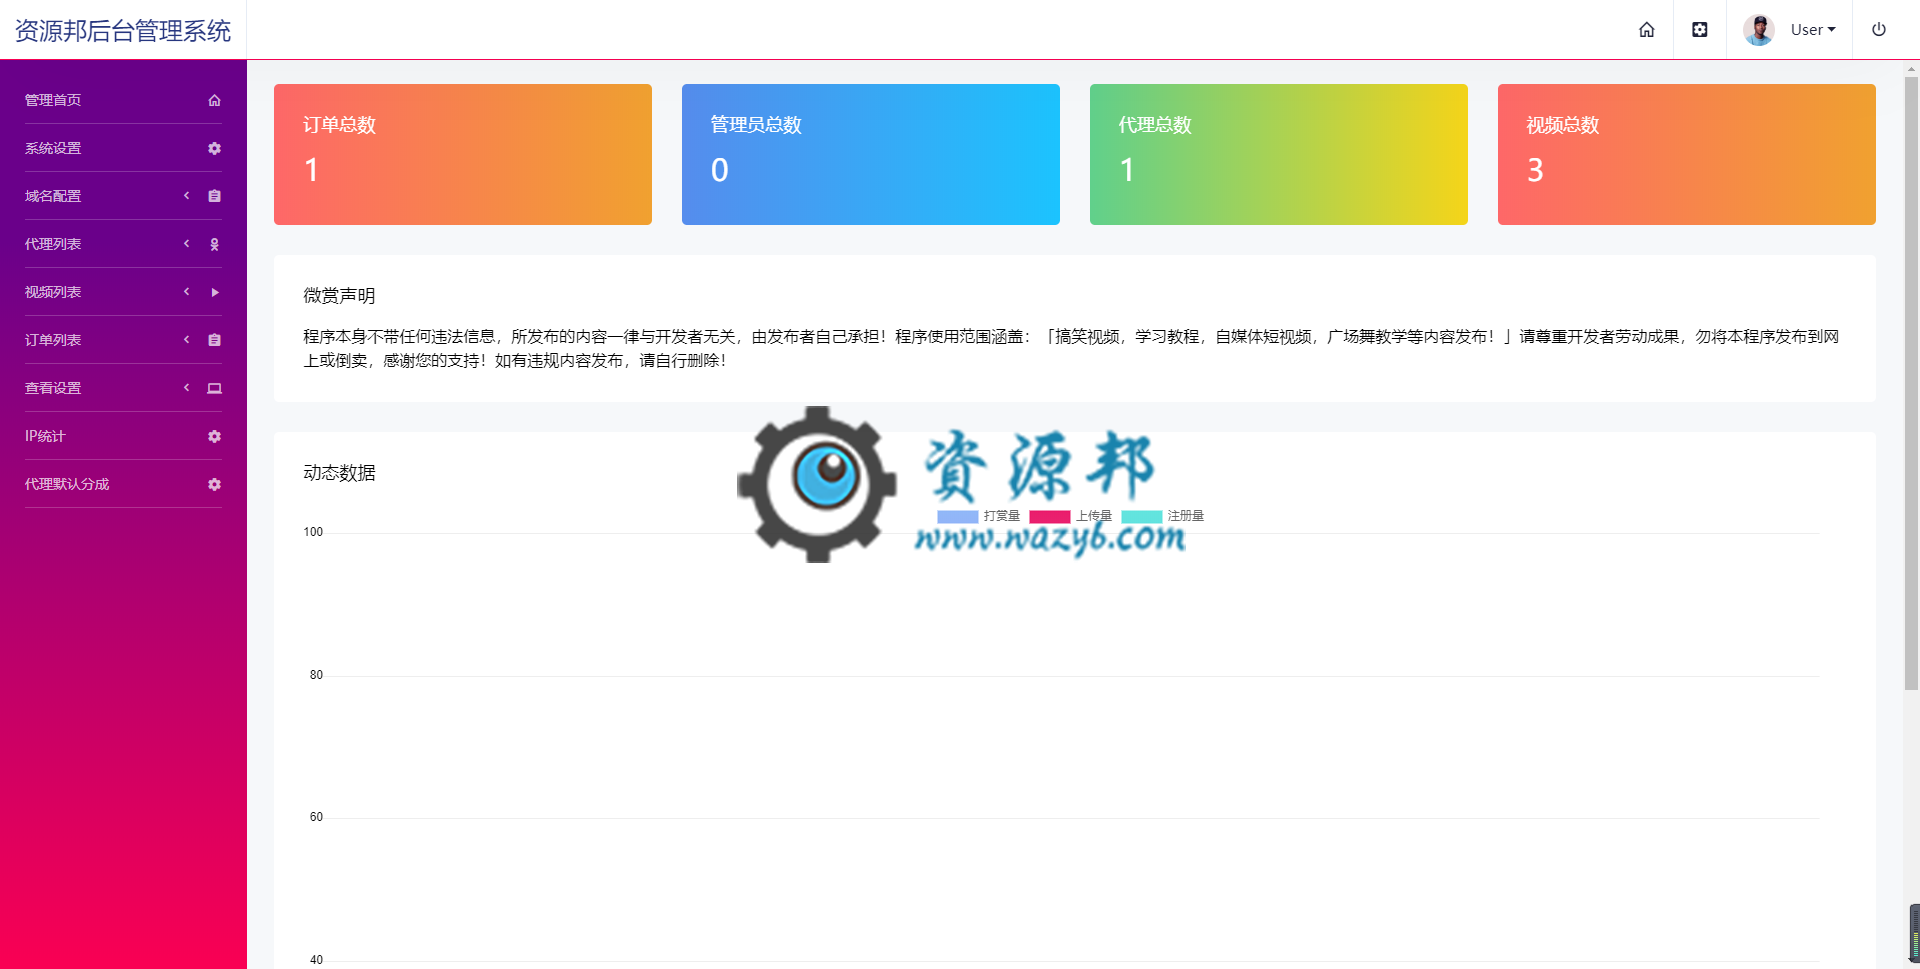Click the 代理总数 statistics card
The image size is (1920, 969).
(x=1279, y=154)
